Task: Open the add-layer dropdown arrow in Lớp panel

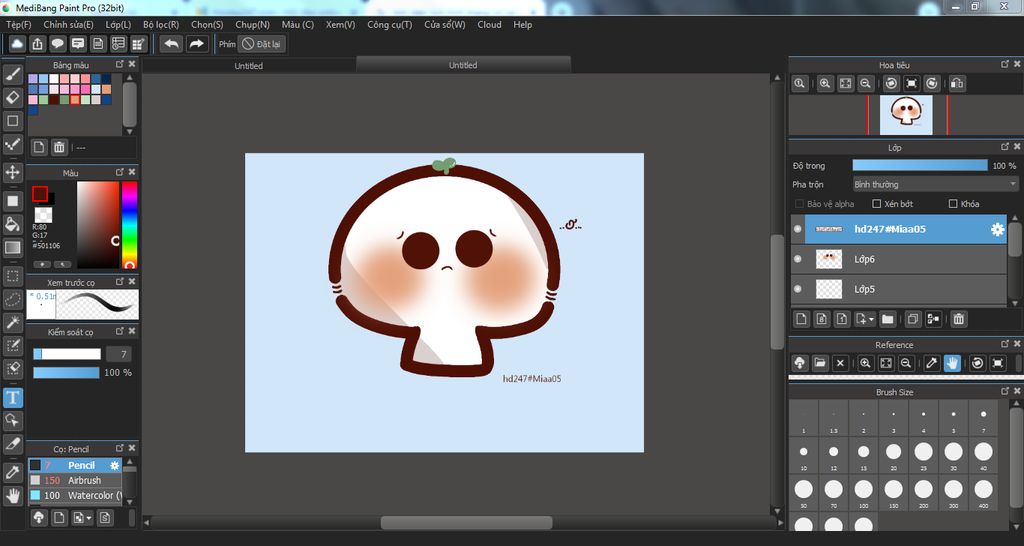Action: tap(872, 319)
